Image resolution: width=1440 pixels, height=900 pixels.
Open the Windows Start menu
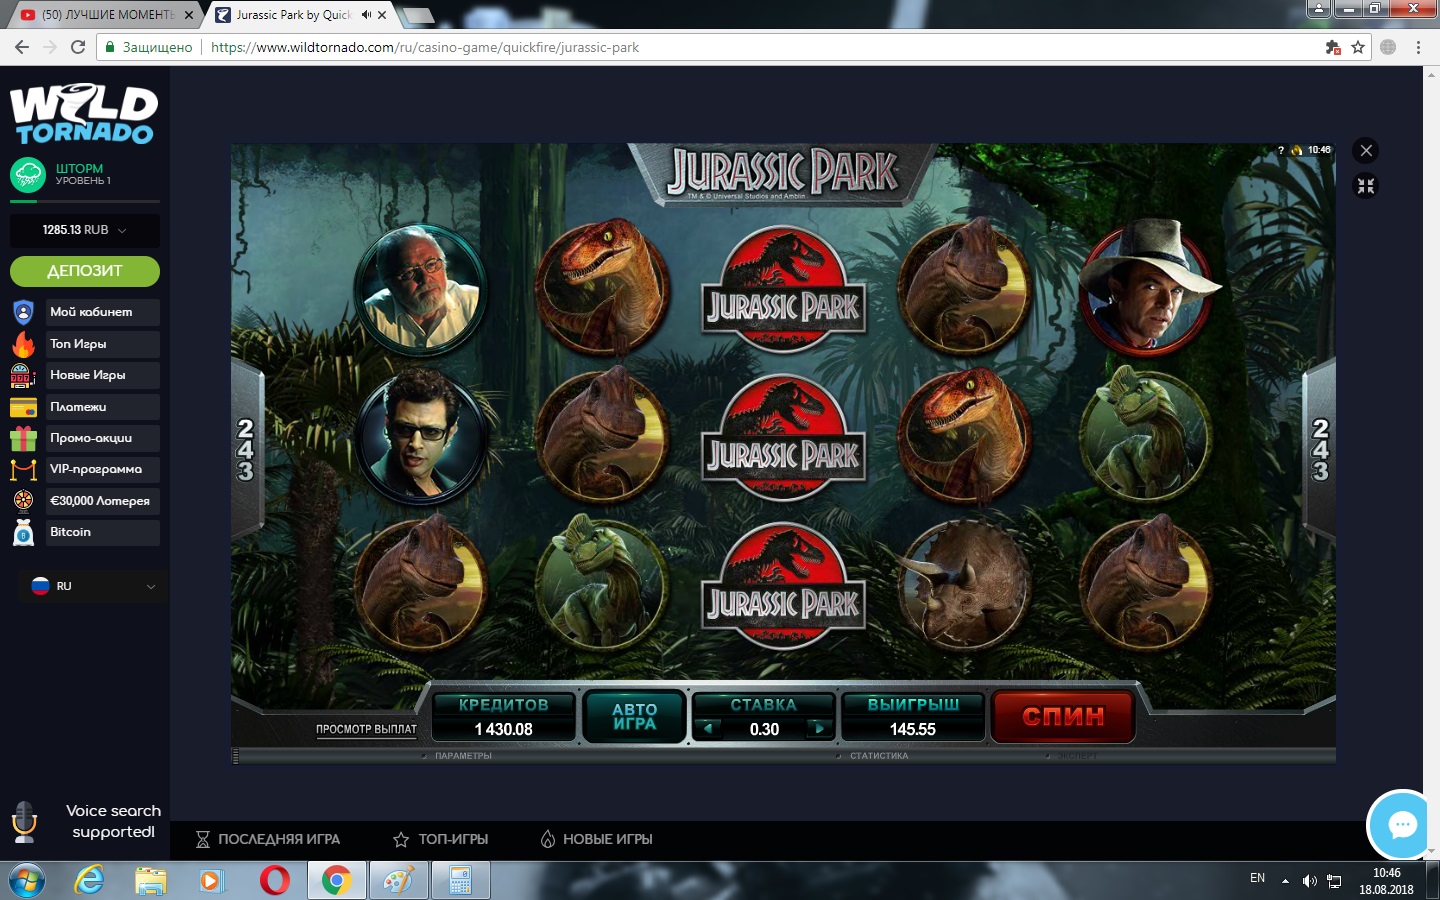tap(27, 881)
